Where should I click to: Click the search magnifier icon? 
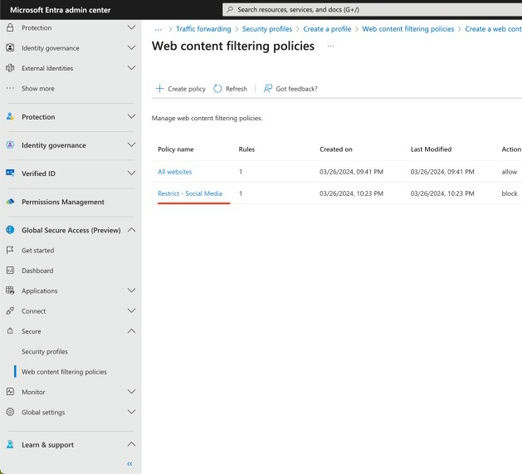[230, 10]
